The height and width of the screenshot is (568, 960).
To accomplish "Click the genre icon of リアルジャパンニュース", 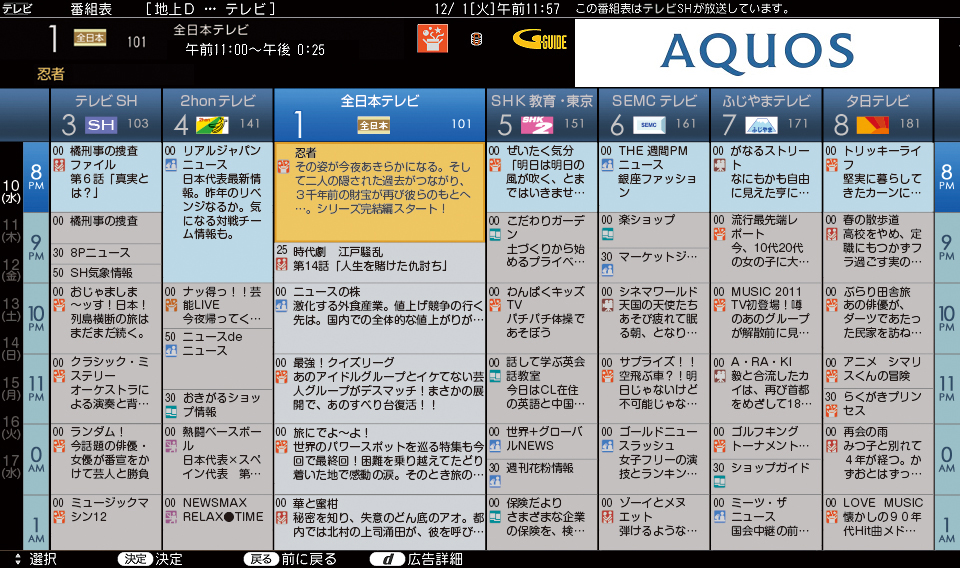I will (171, 165).
